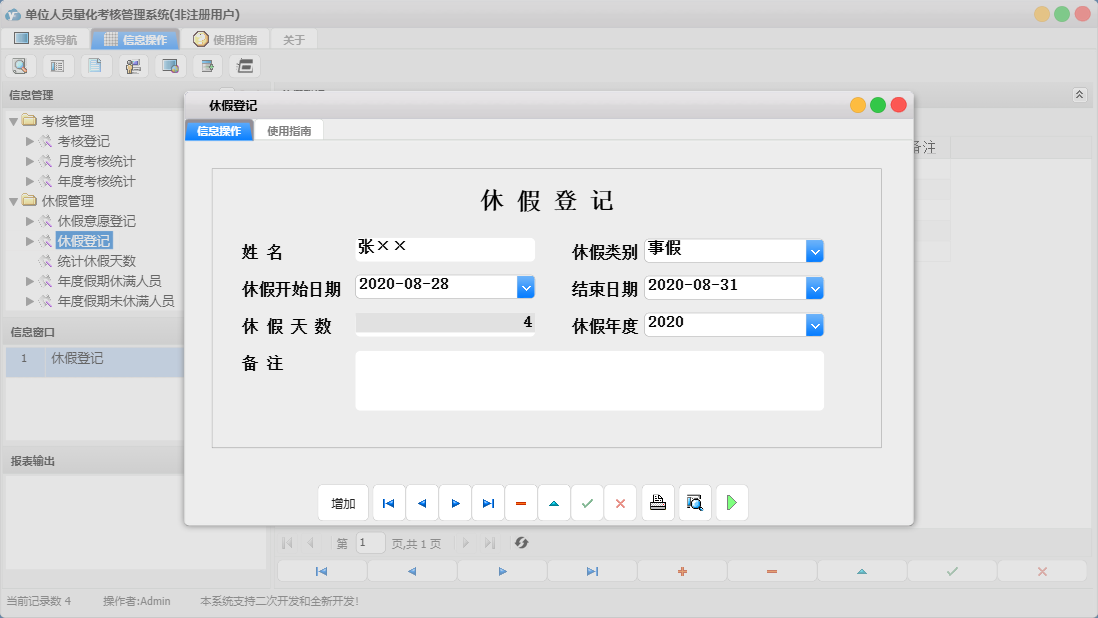Select the 系统导航 tab at the top
This screenshot has width=1098, height=618.
(x=46, y=39)
